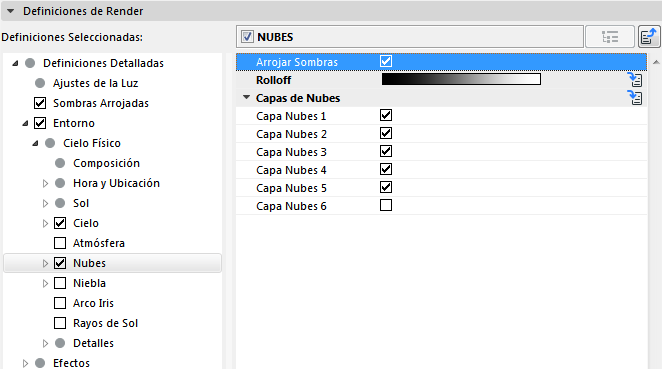Screen dimensions: 662x369
Task: Collapse the Capas de Nubes group
Action: pyautogui.click(x=247, y=98)
